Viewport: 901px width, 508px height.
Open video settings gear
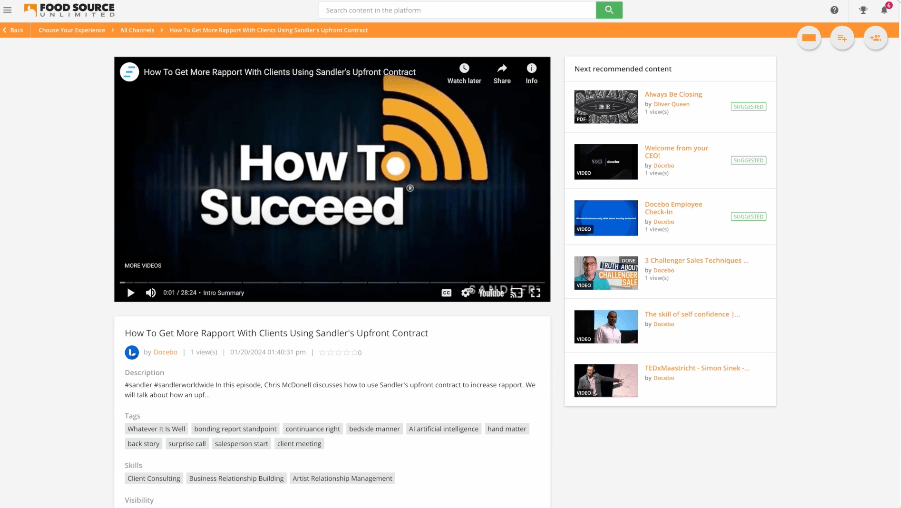click(462, 293)
